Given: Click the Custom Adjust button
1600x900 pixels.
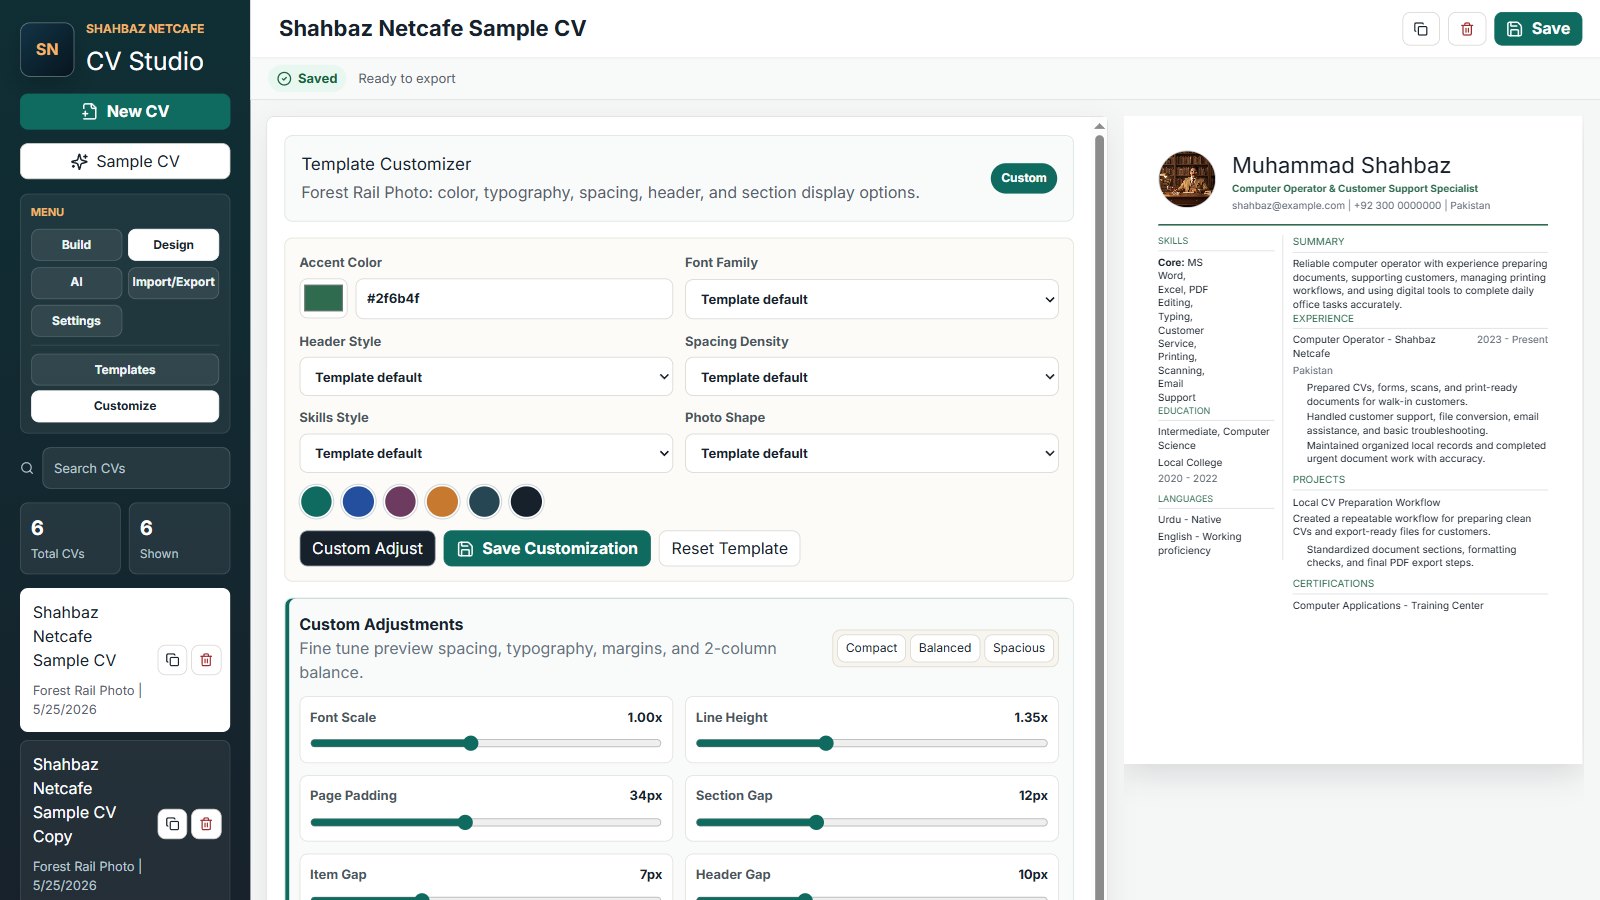Looking at the screenshot, I should coord(367,548).
